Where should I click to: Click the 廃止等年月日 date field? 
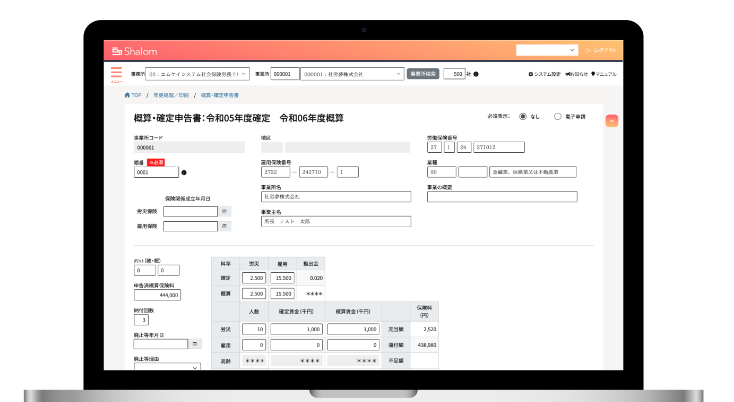161,344
